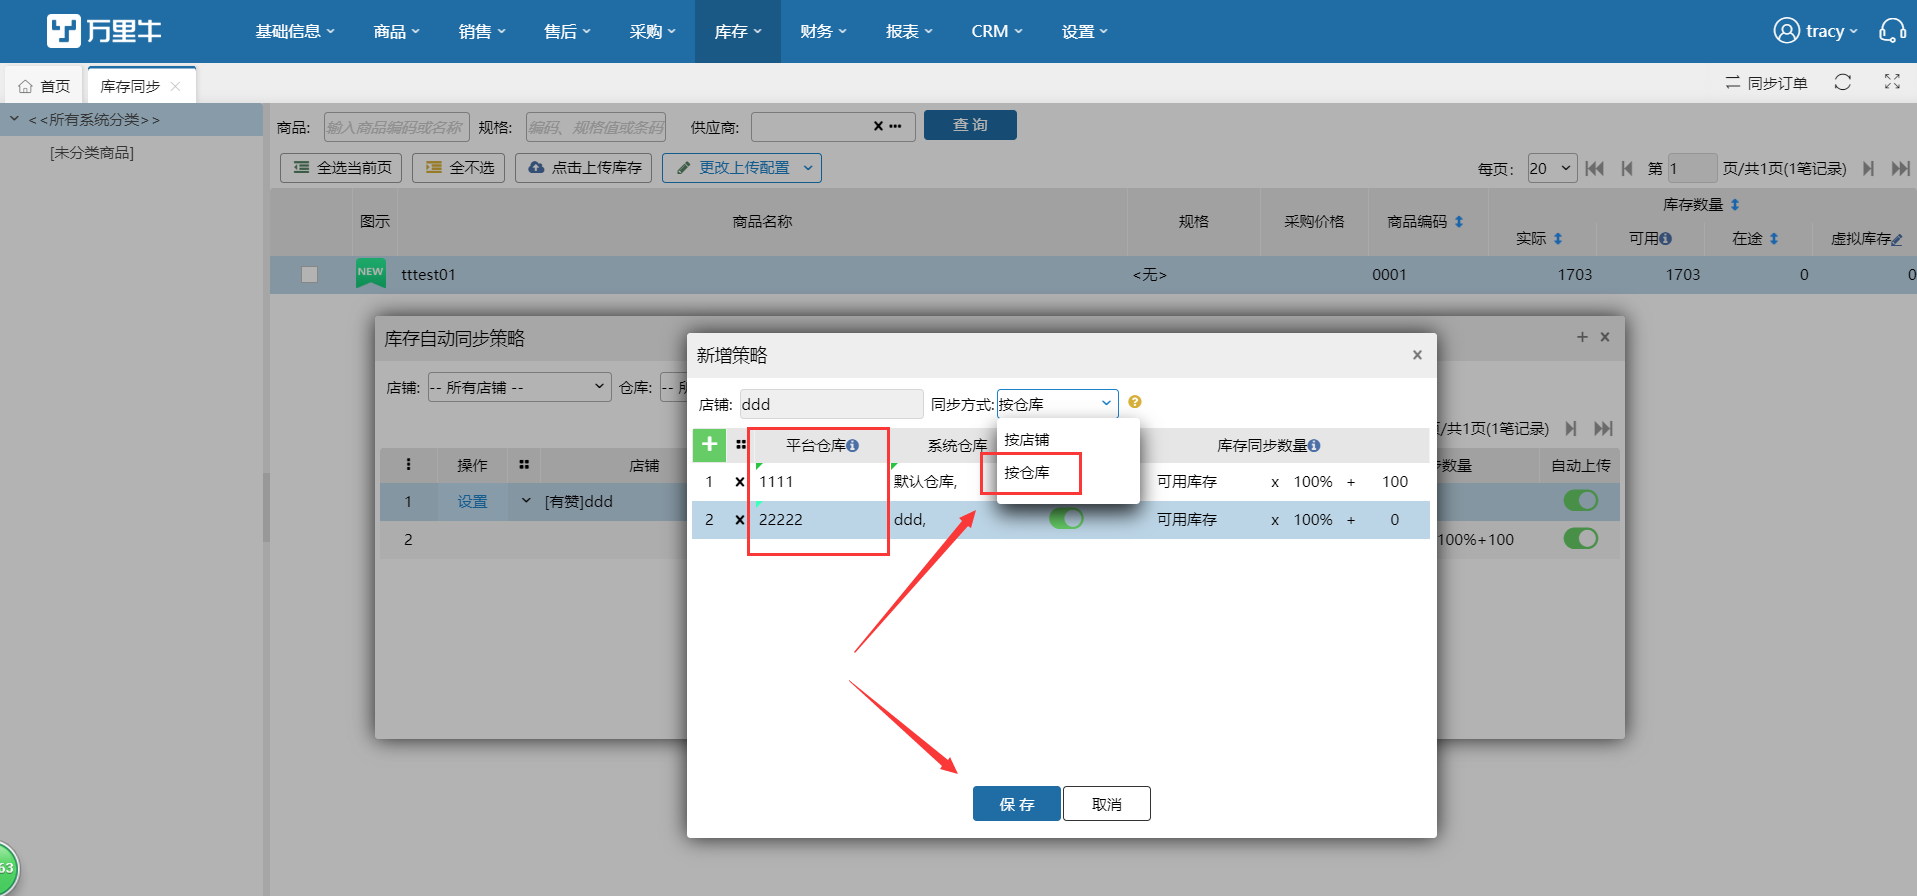Click edit pencil beside 虚拟库存

pos(1897,240)
